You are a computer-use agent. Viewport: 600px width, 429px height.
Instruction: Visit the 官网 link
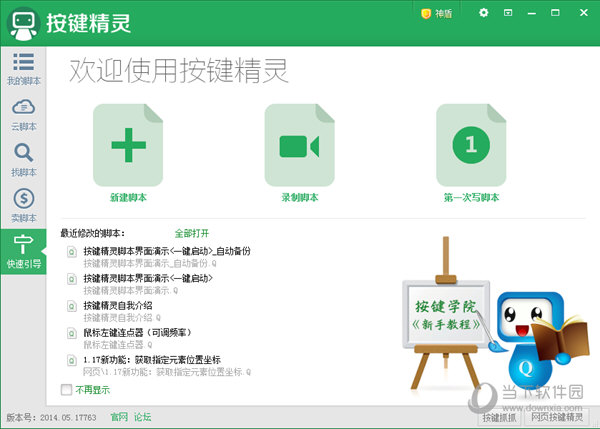pyautogui.click(x=119, y=417)
